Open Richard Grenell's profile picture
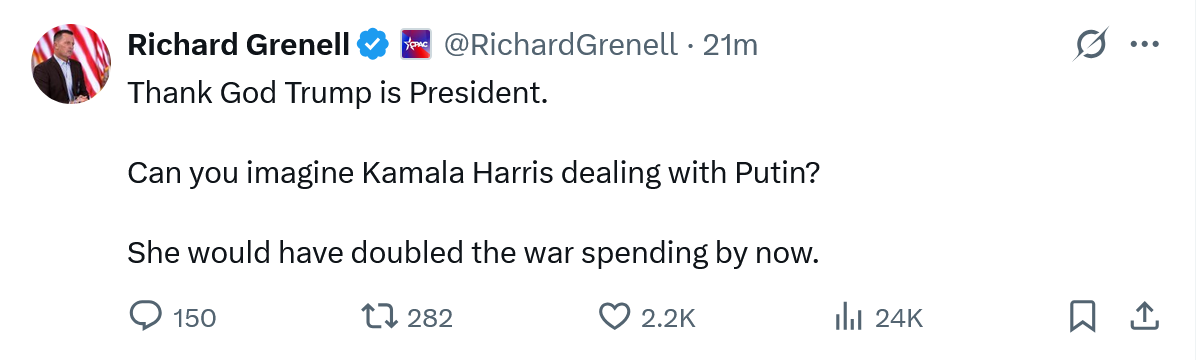The width and height of the screenshot is (1196, 360). click(71, 64)
